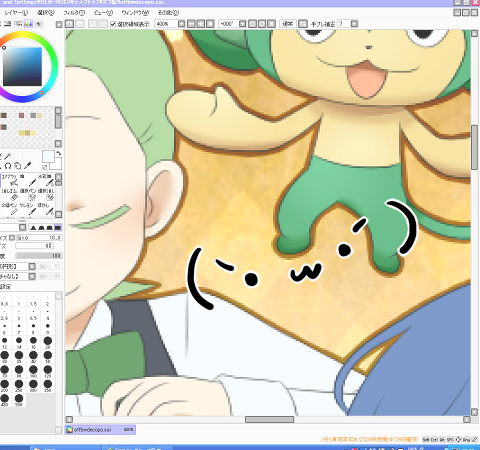Click the zoom out minus button

tap(191, 24)
